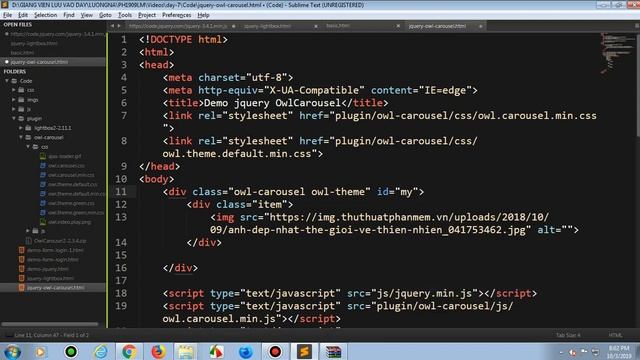Image resolution: width=640 pixels, height=360 pixels.
Task: Open owl.theme.default.min.css in the sidebar
Action: tap(76, 194)
